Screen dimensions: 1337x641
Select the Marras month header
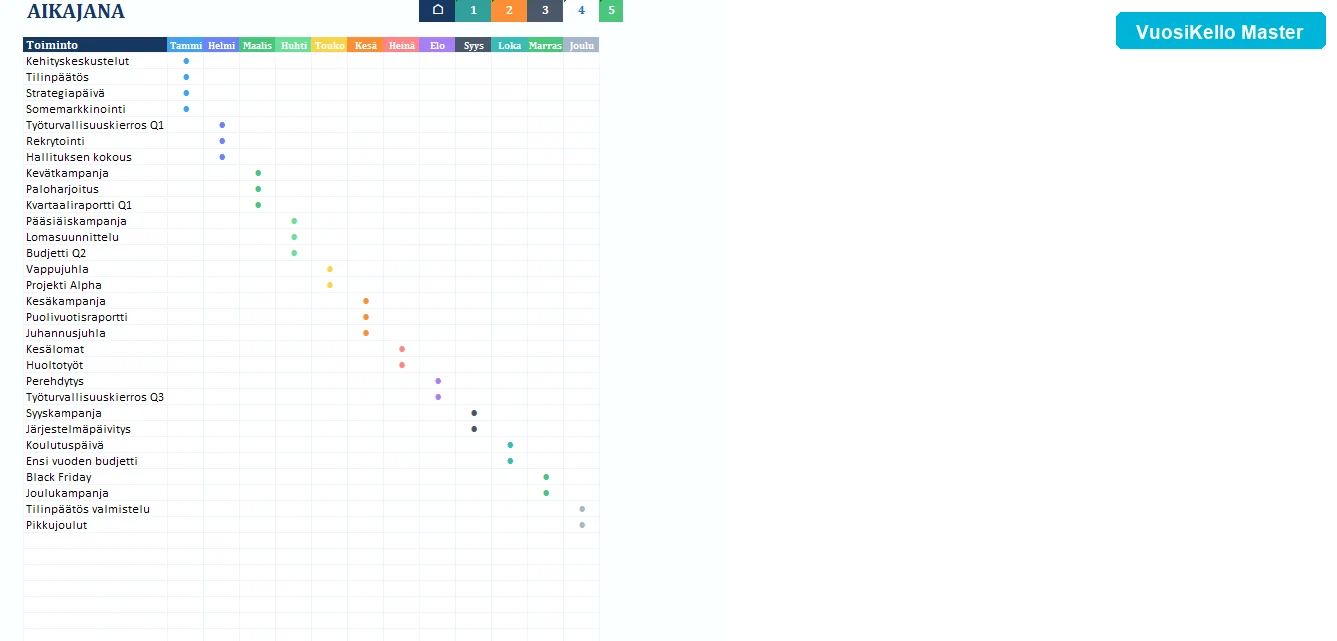click(x=545, y=45)
